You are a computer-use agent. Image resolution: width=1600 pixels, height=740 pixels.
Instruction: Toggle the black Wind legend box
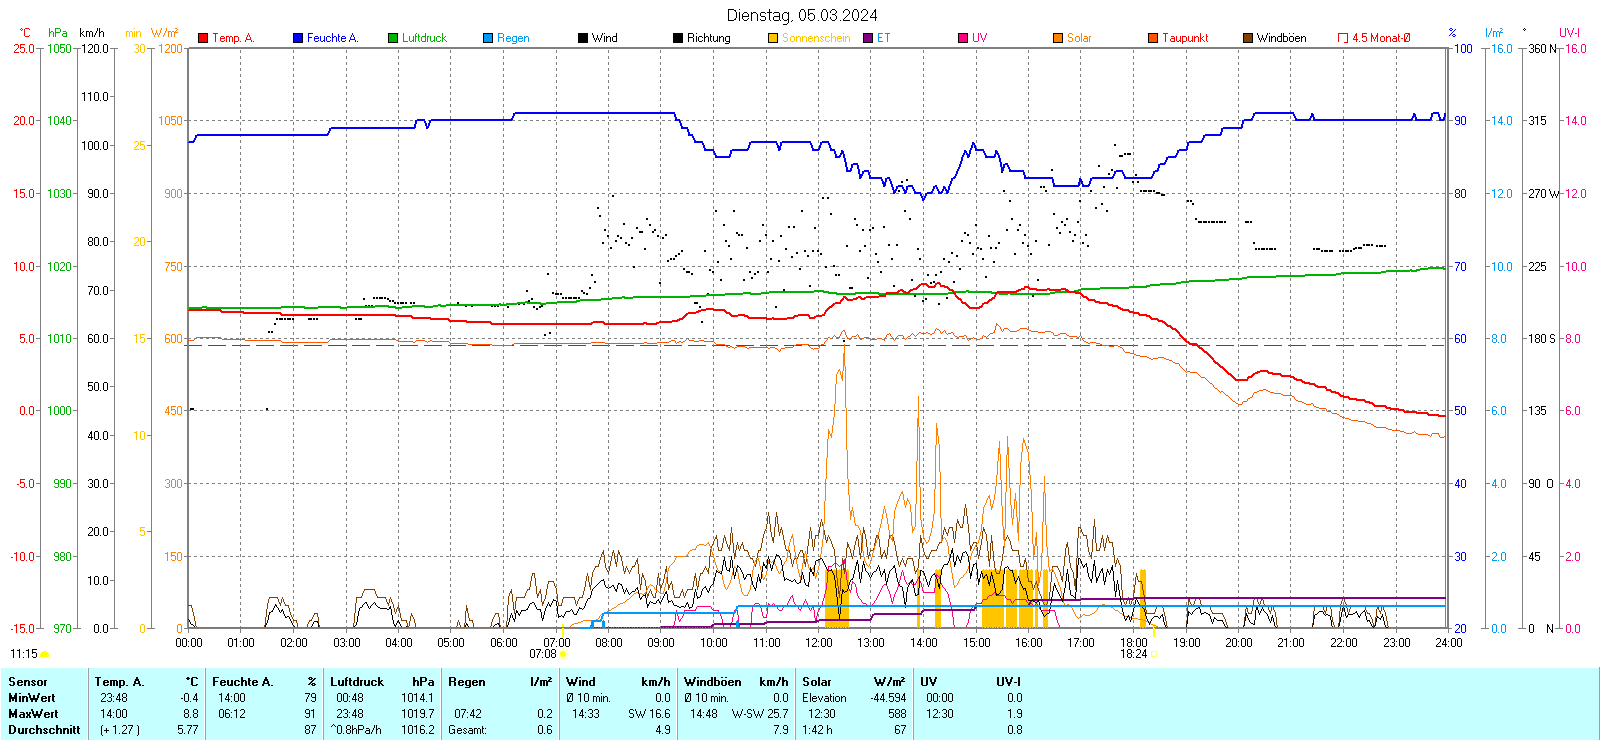coord(583,38)
